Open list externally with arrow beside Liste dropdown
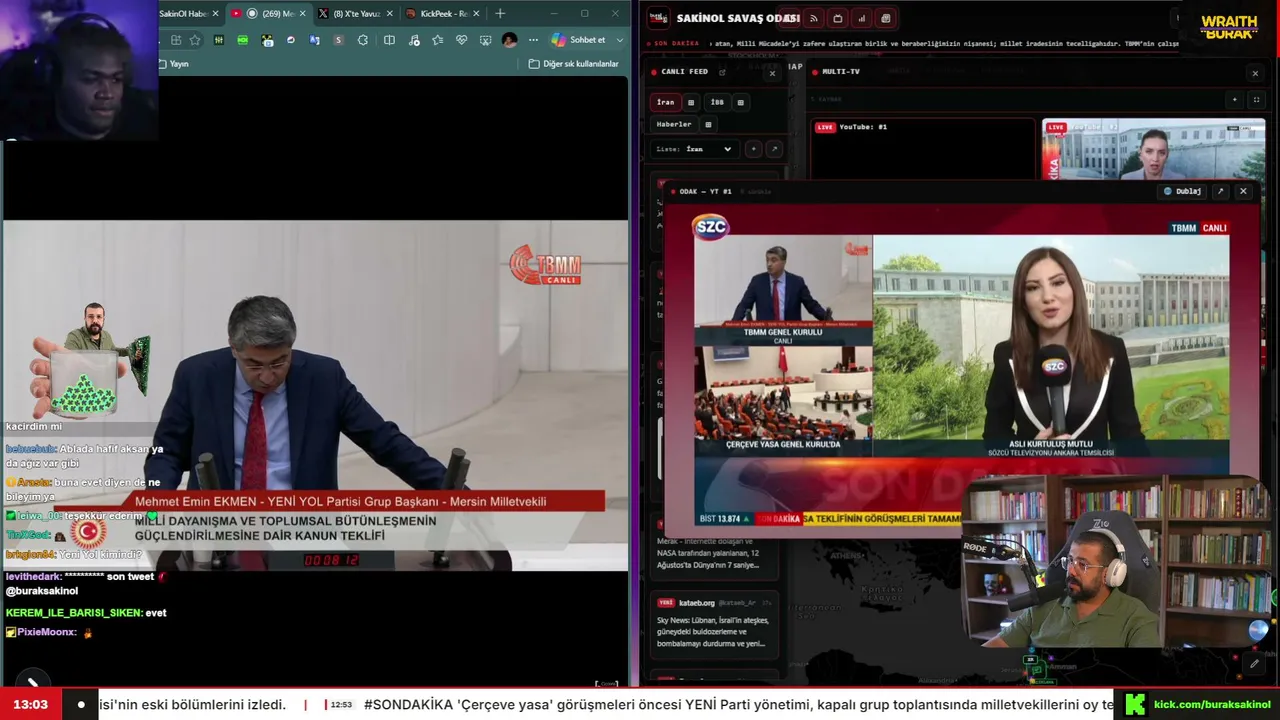This screenshot has height=720, width=1280. click(x=773, y=149)
